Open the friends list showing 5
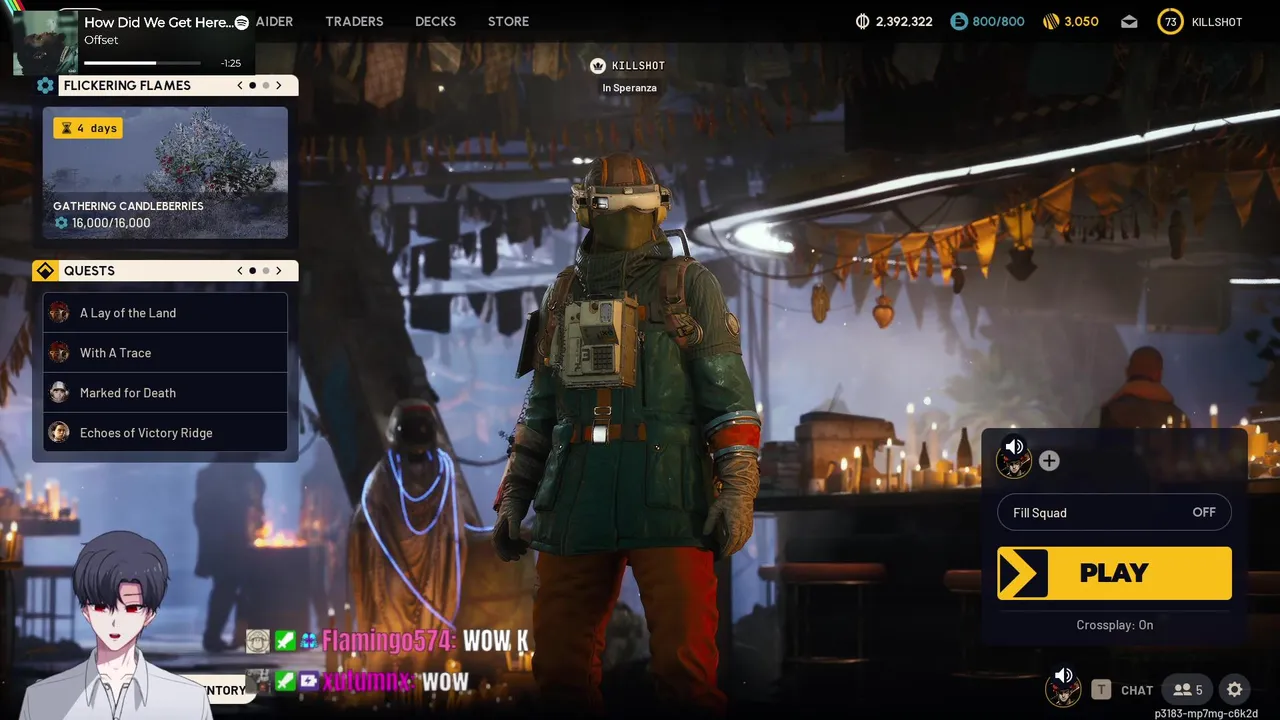This screenshot has width=1280, height=720. [x=1187, y=689]
